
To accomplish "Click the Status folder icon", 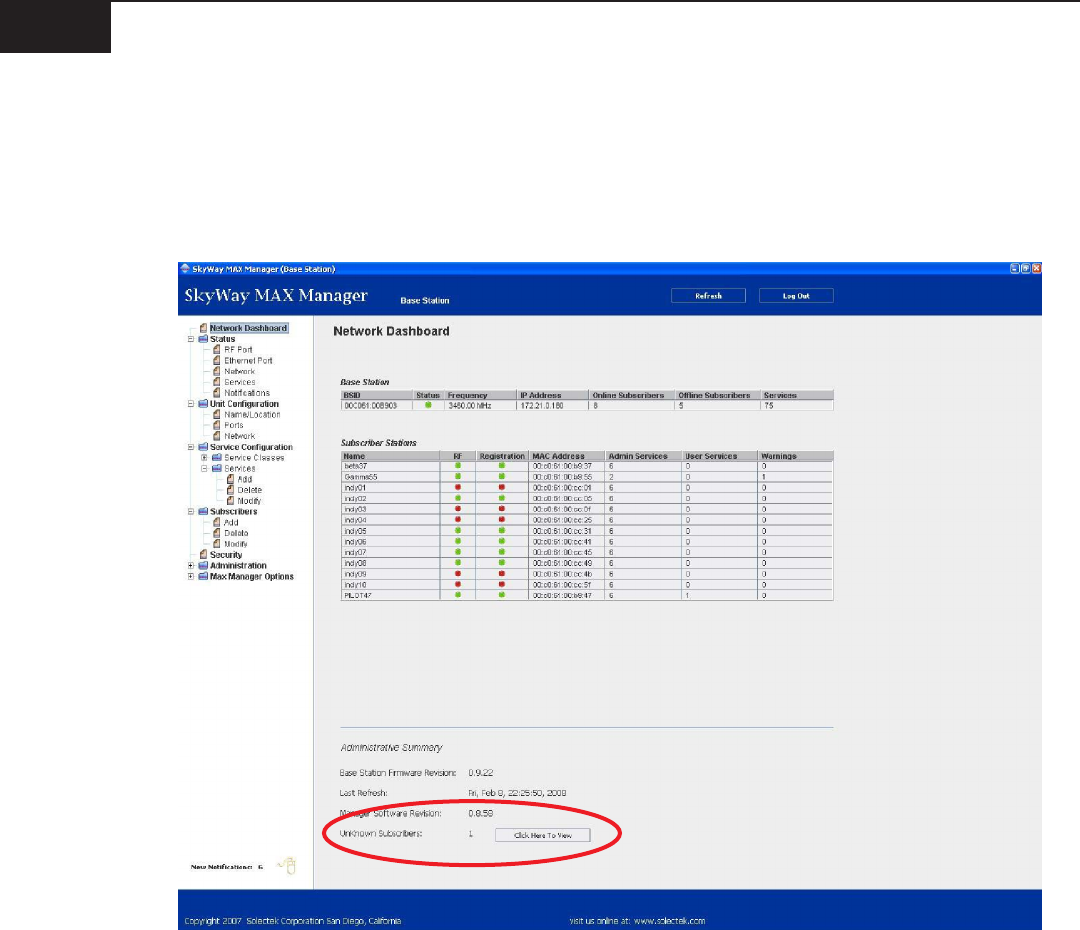I will coord(203,339).
